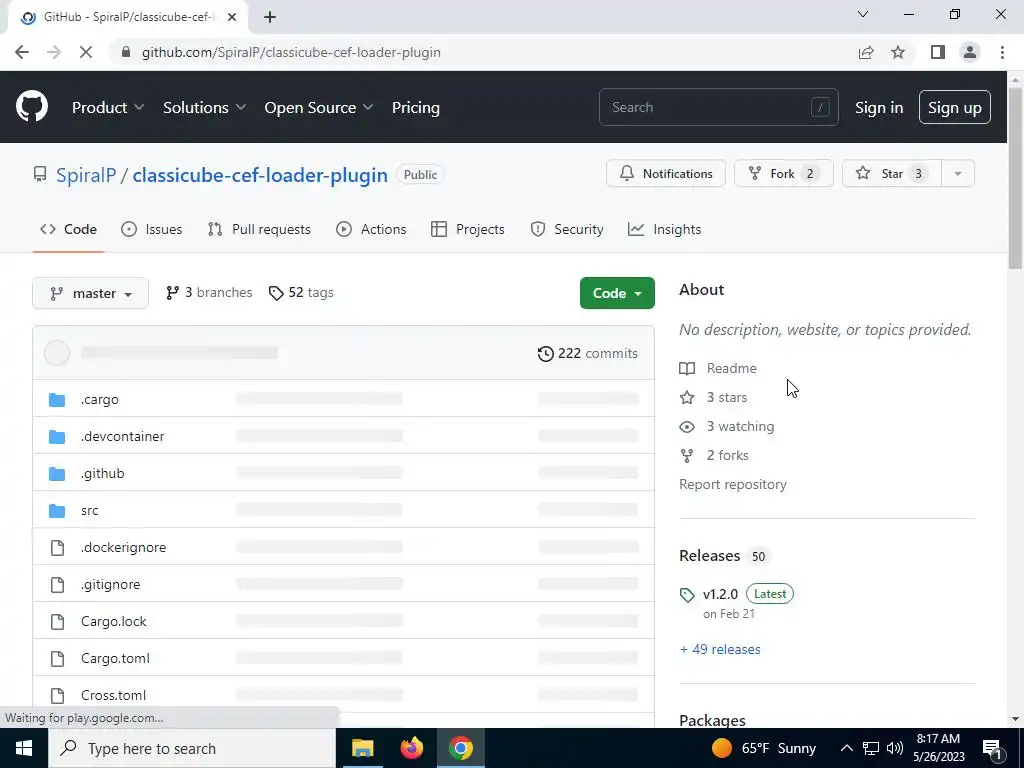Open 2 forks link
The height and width of the screenshot is (768, 1024).
[714, 455]
